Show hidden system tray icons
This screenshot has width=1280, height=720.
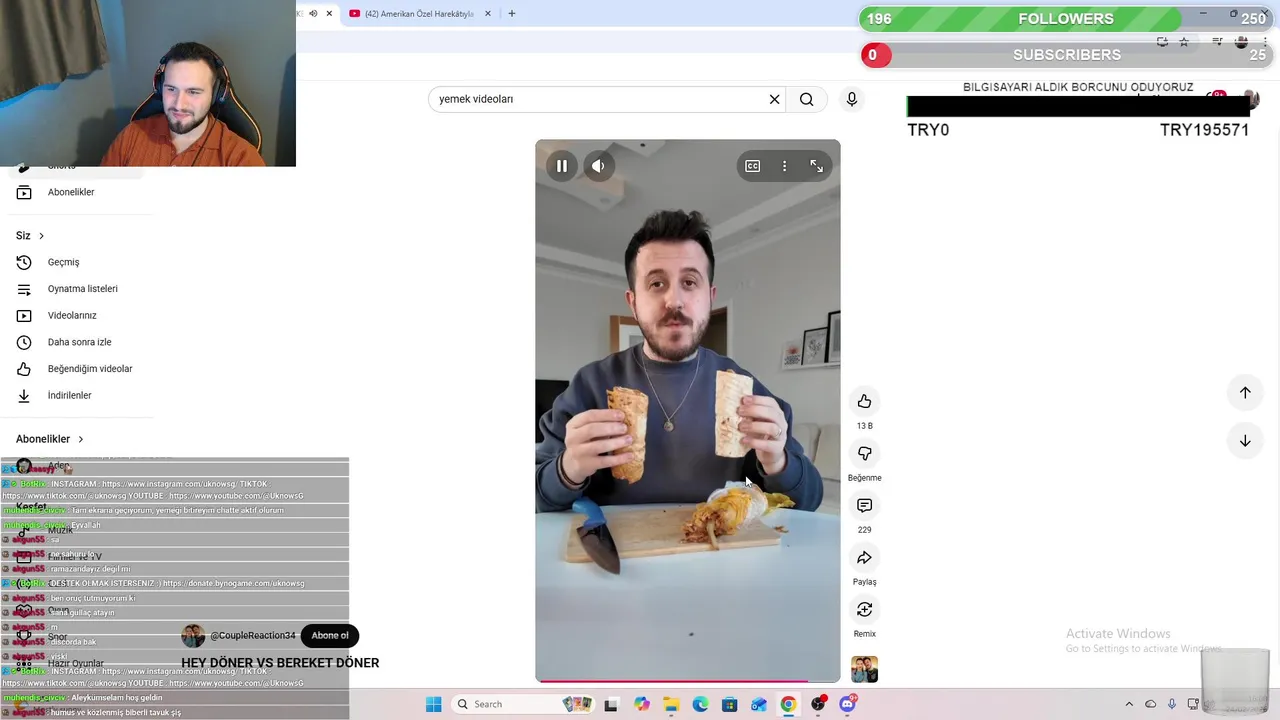(x=1129, y=704)
